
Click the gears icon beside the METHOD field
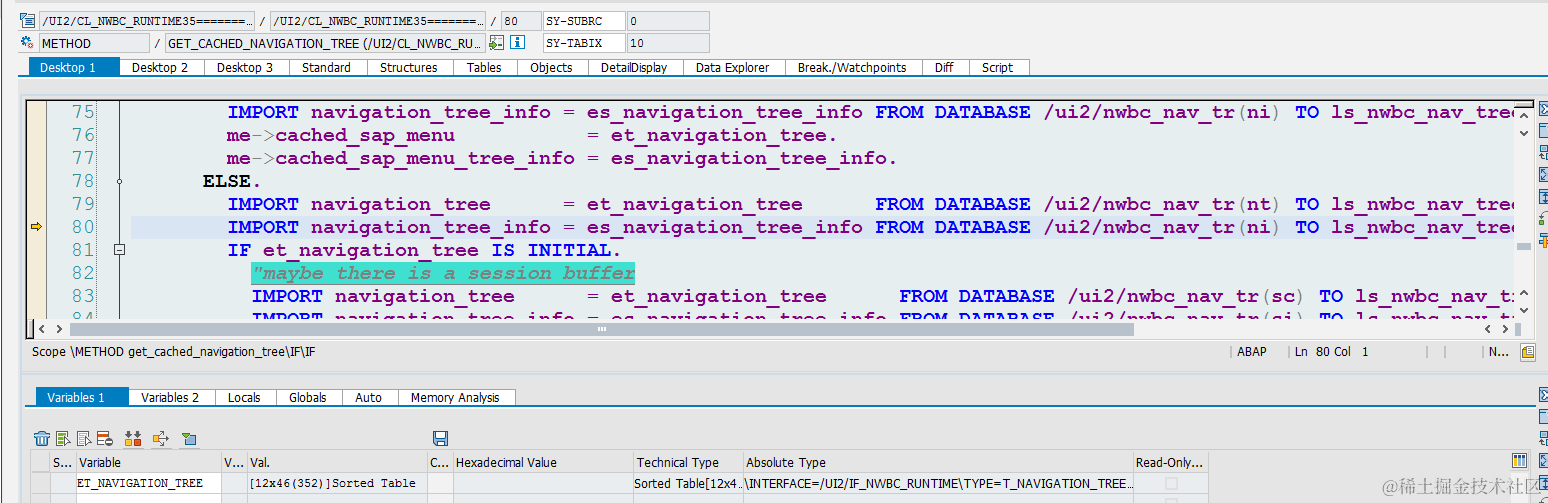point(28,43)
